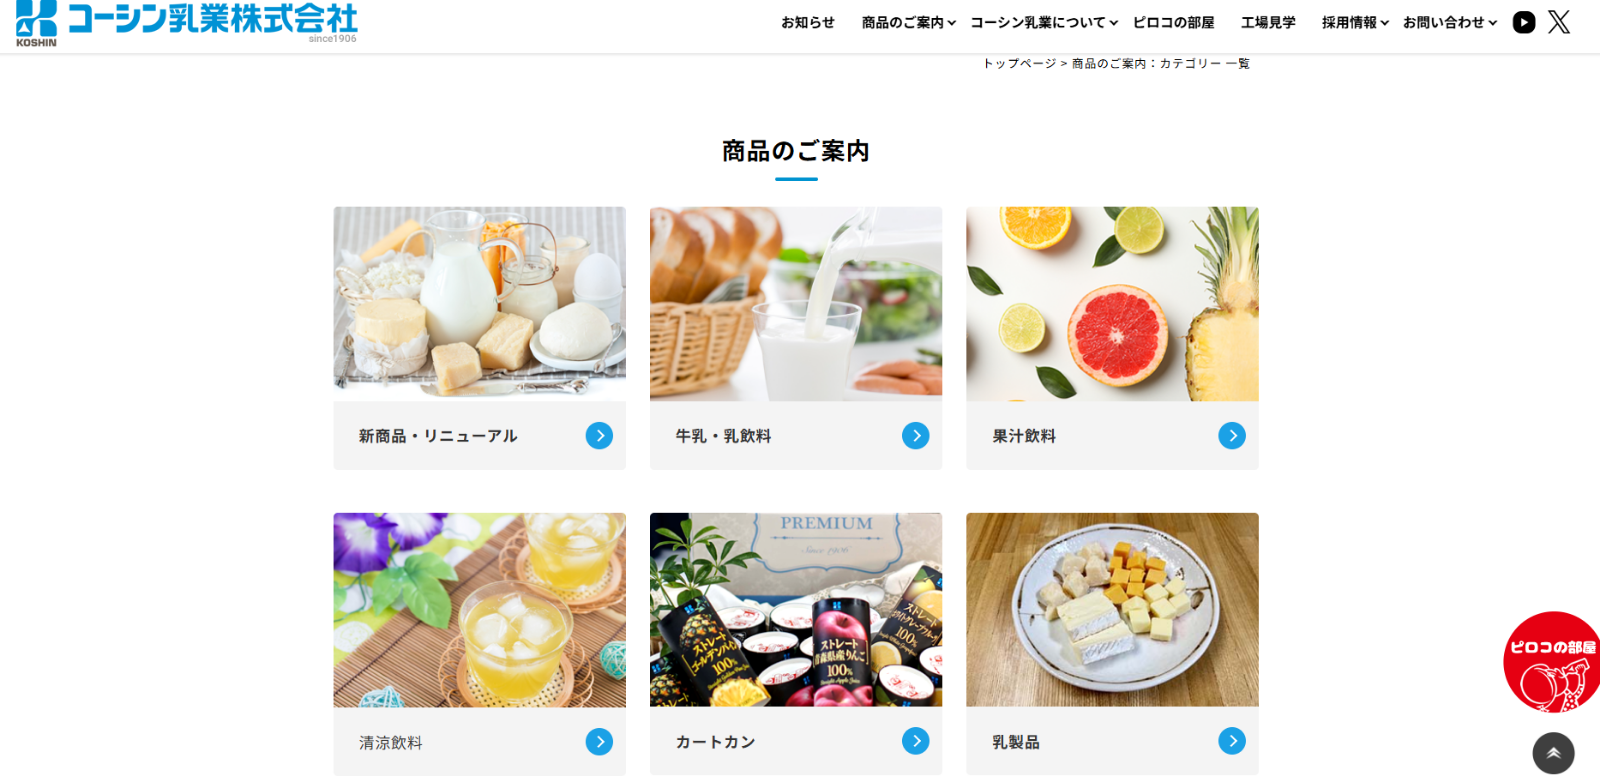Viewport: 1600px width, 779px height.
Task: Click the arrow icon on 新商品・リニューアル card
Action: point(599,436)
